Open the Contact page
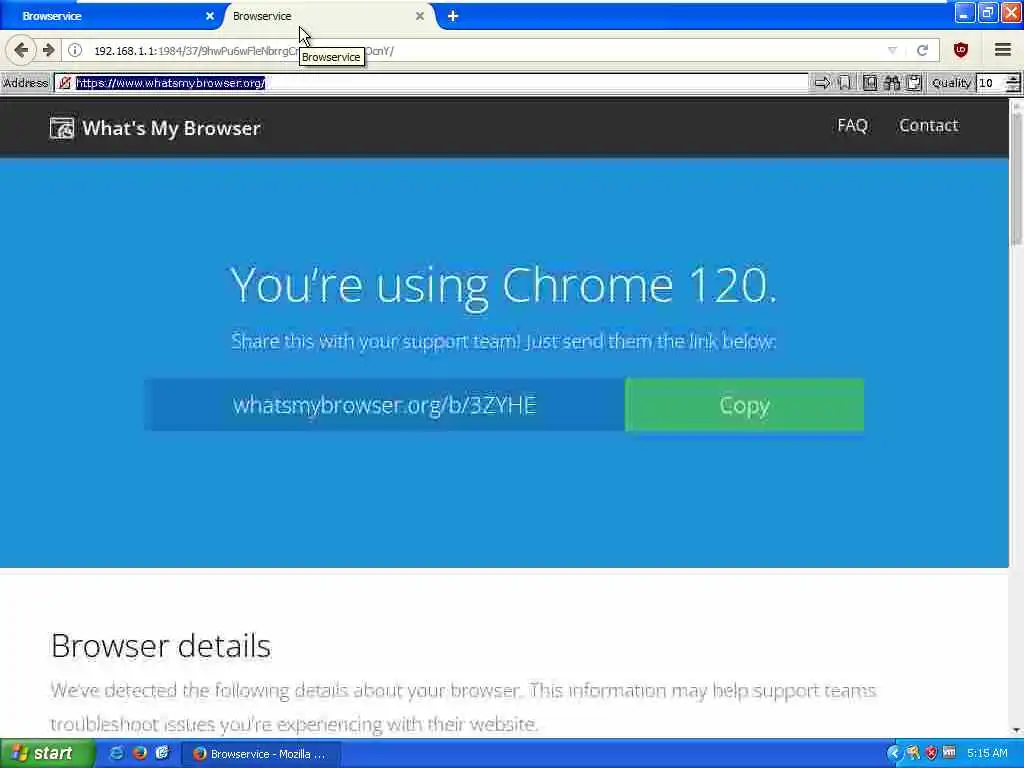The image size is (1024, 768). coord(929,125)
